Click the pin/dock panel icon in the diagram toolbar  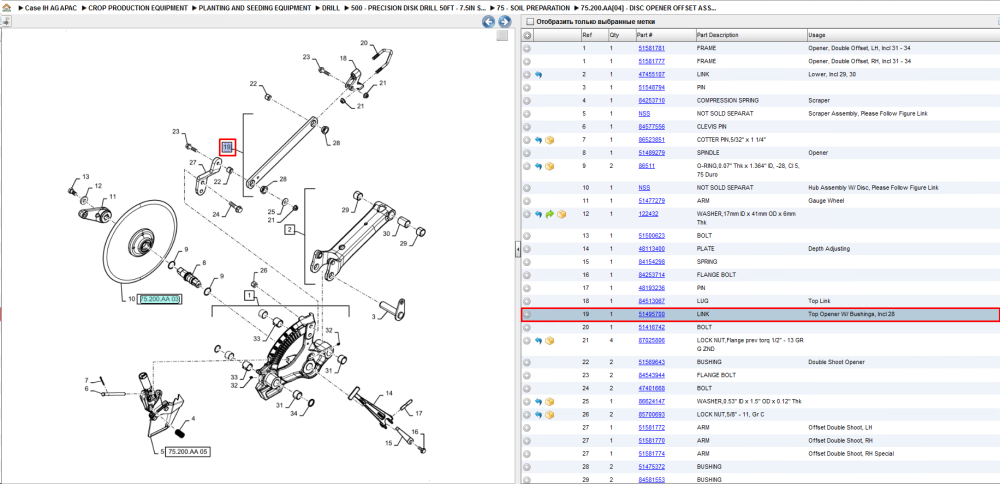[6, 22]
